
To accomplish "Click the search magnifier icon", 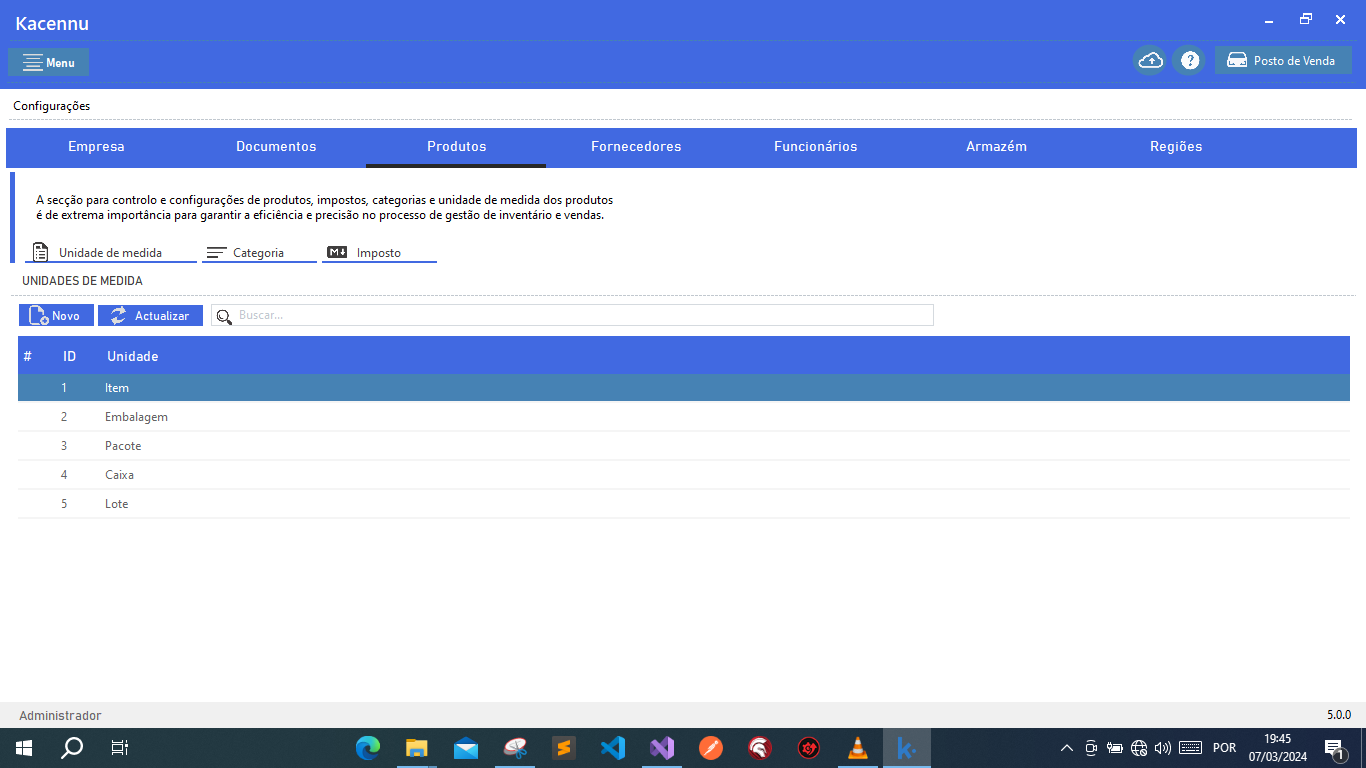I will tap(224, 316).
